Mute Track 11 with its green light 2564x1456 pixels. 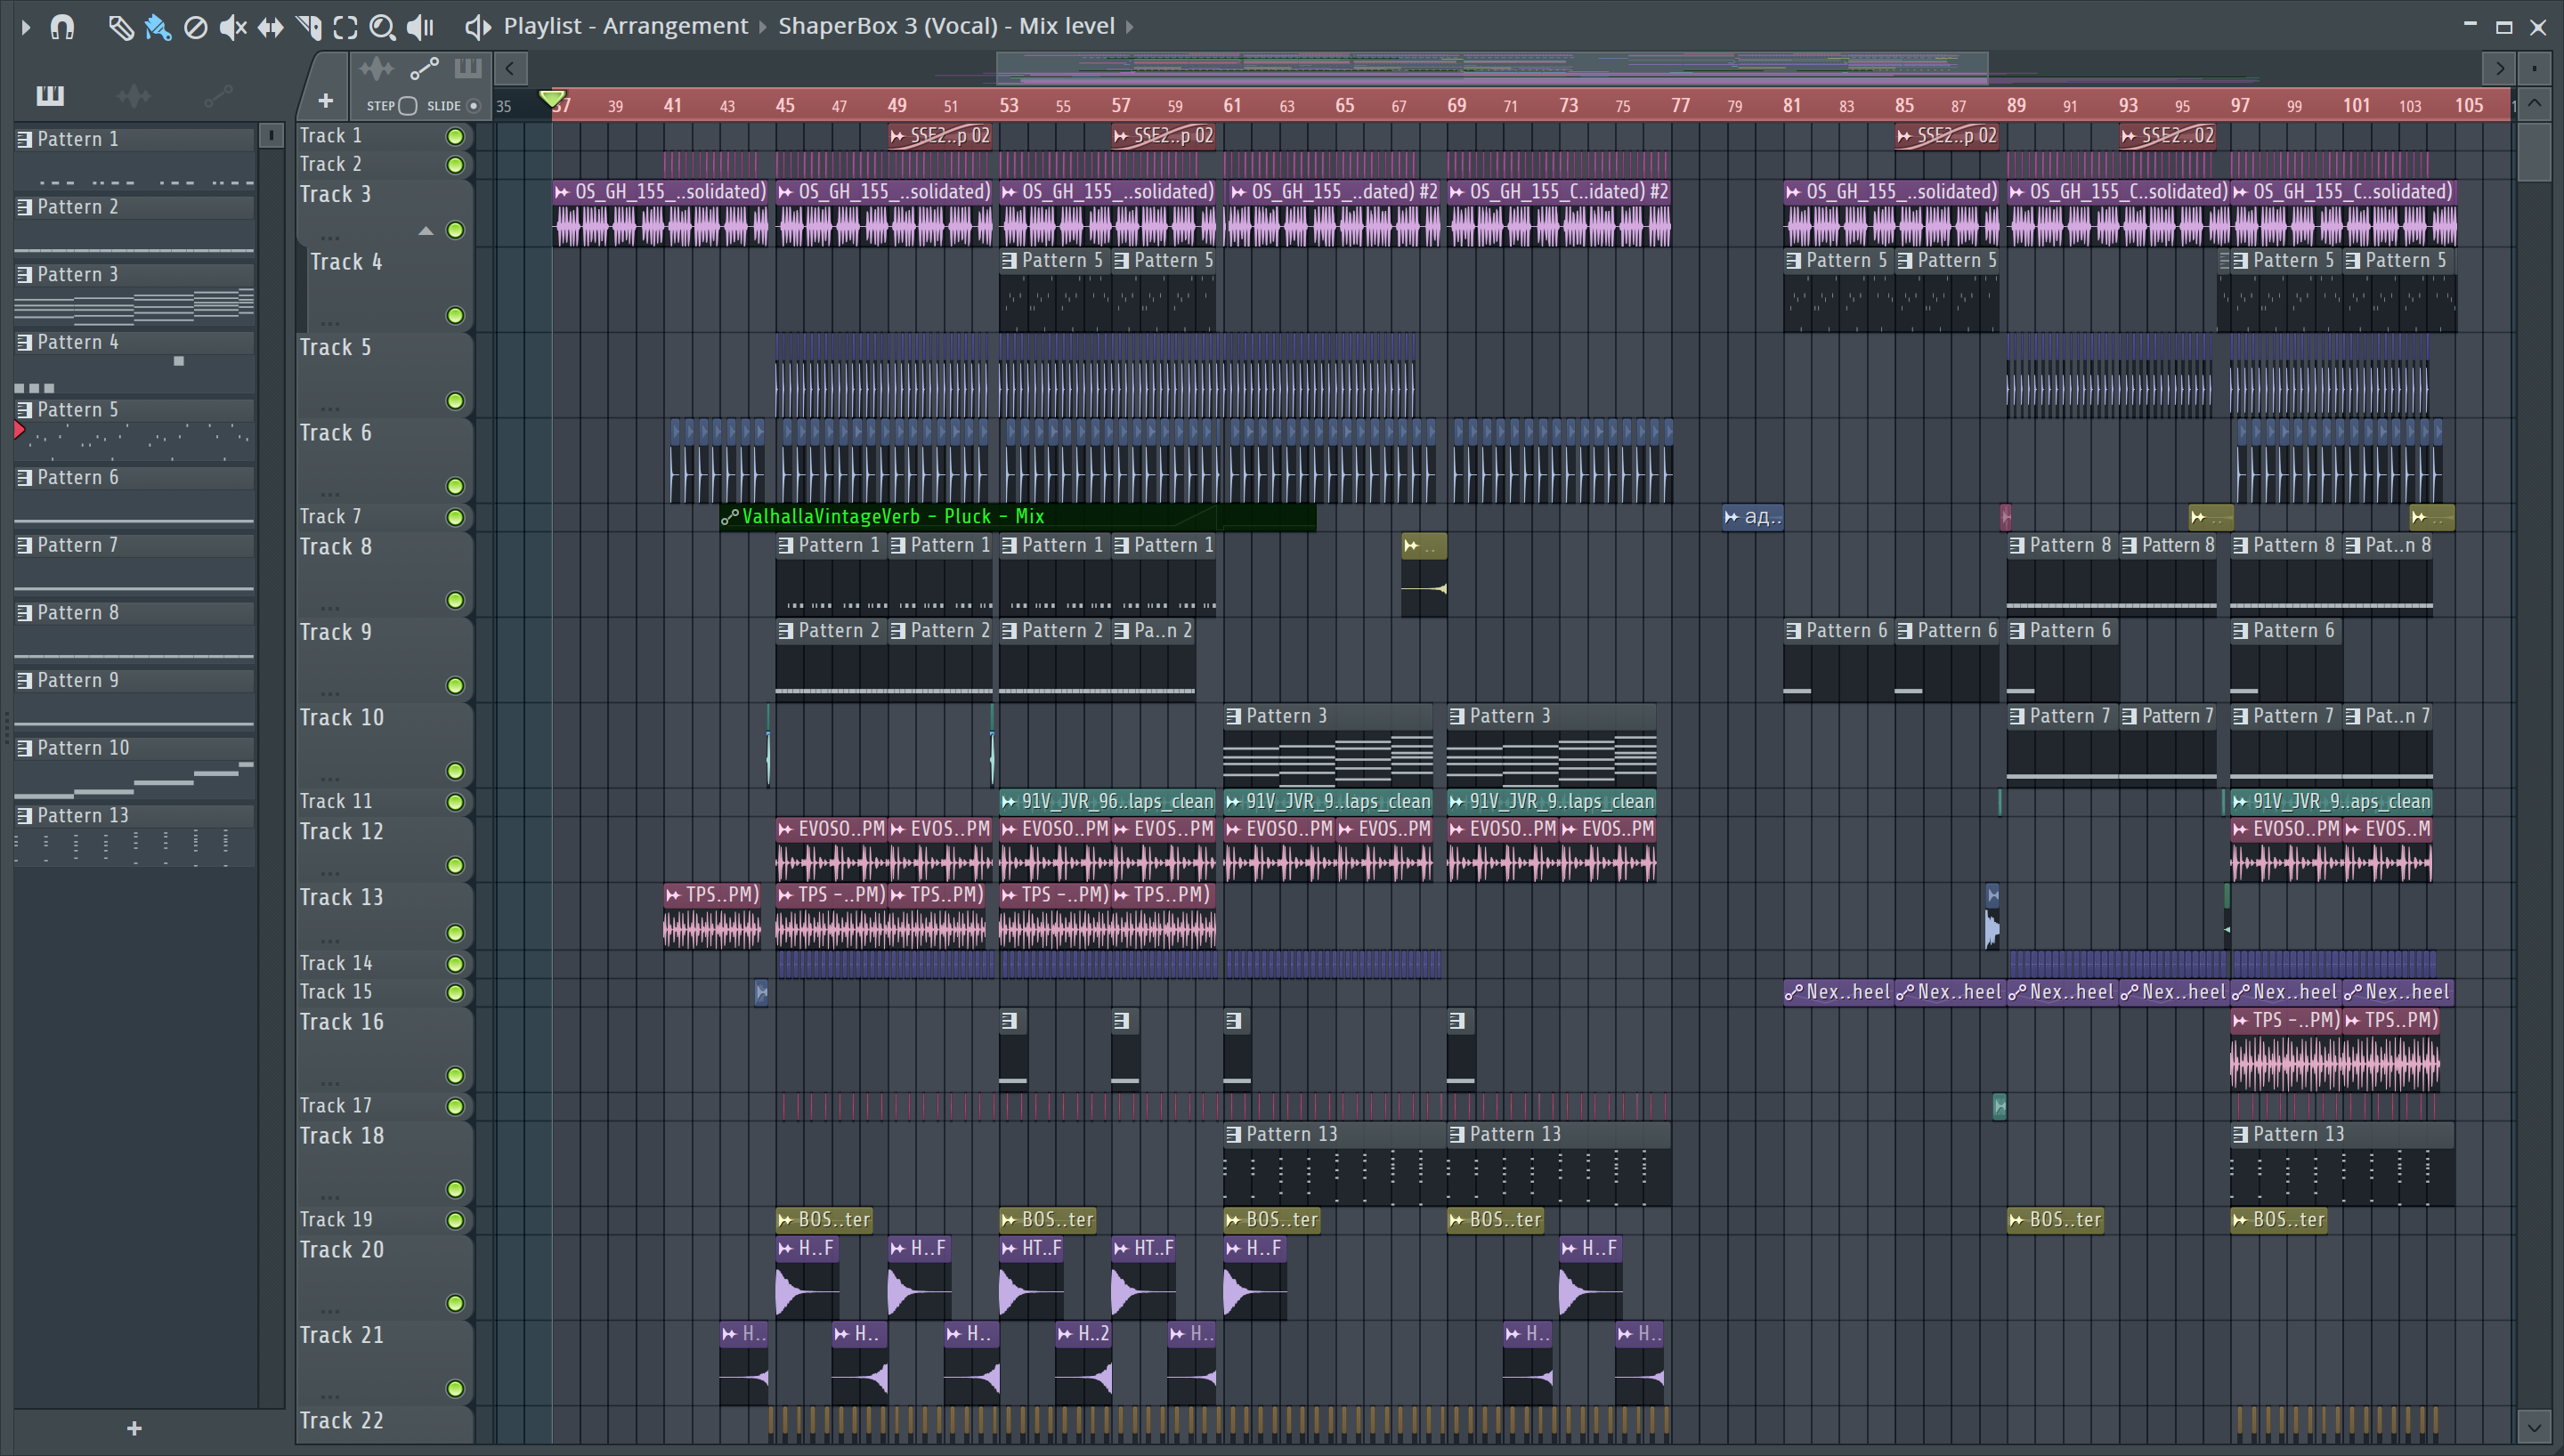(455, 802)
